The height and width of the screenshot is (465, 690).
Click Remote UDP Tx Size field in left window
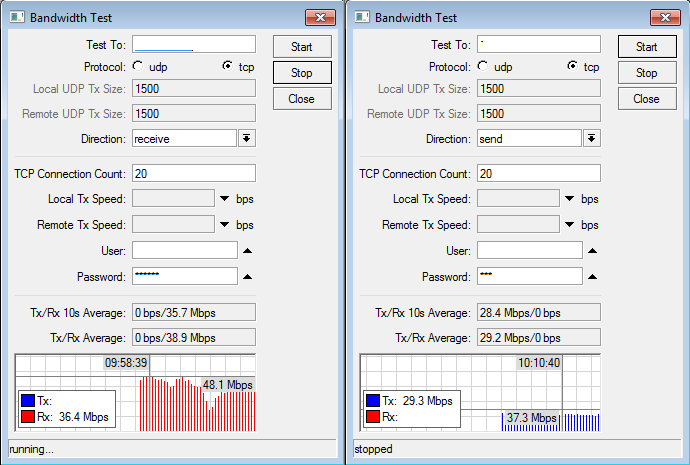coord(194,114)
